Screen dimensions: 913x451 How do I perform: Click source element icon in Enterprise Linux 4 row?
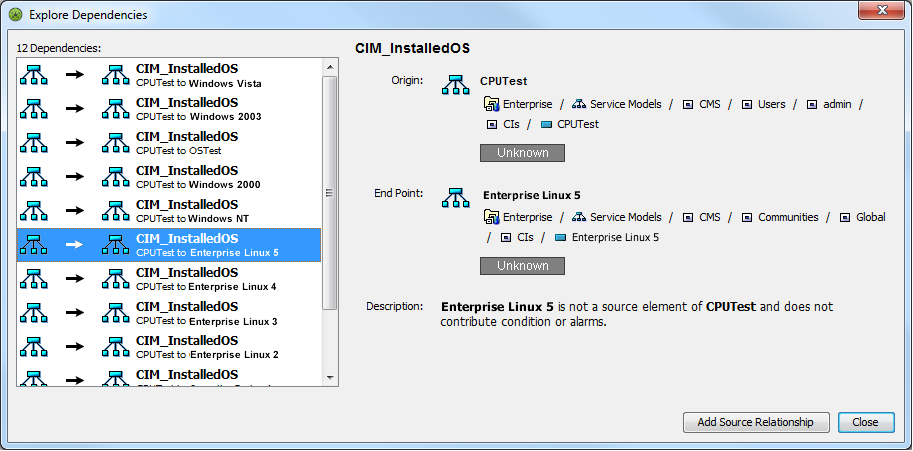coord(33,279)
